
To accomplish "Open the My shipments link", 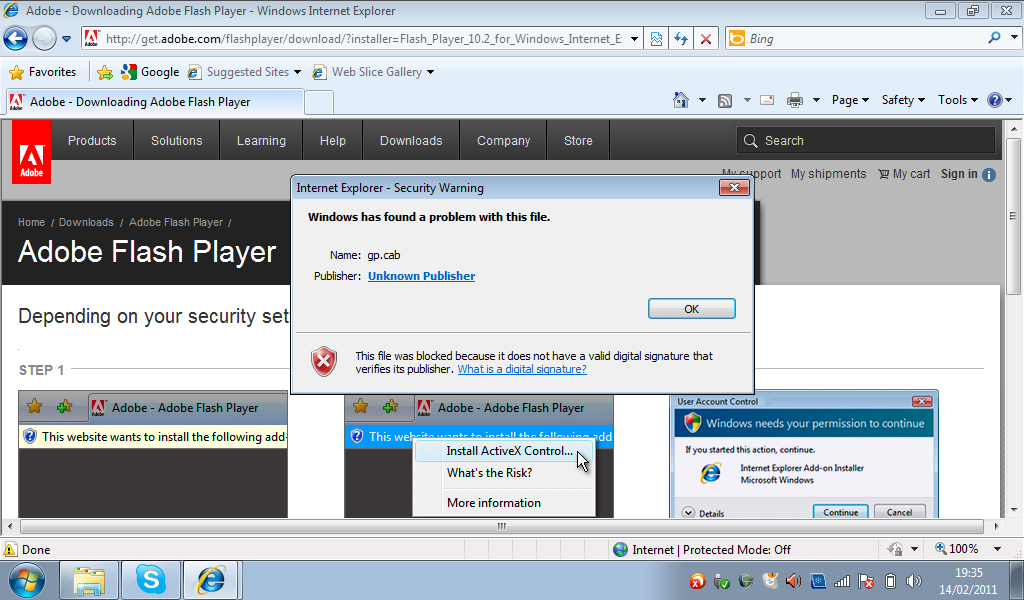I will 828,174.
